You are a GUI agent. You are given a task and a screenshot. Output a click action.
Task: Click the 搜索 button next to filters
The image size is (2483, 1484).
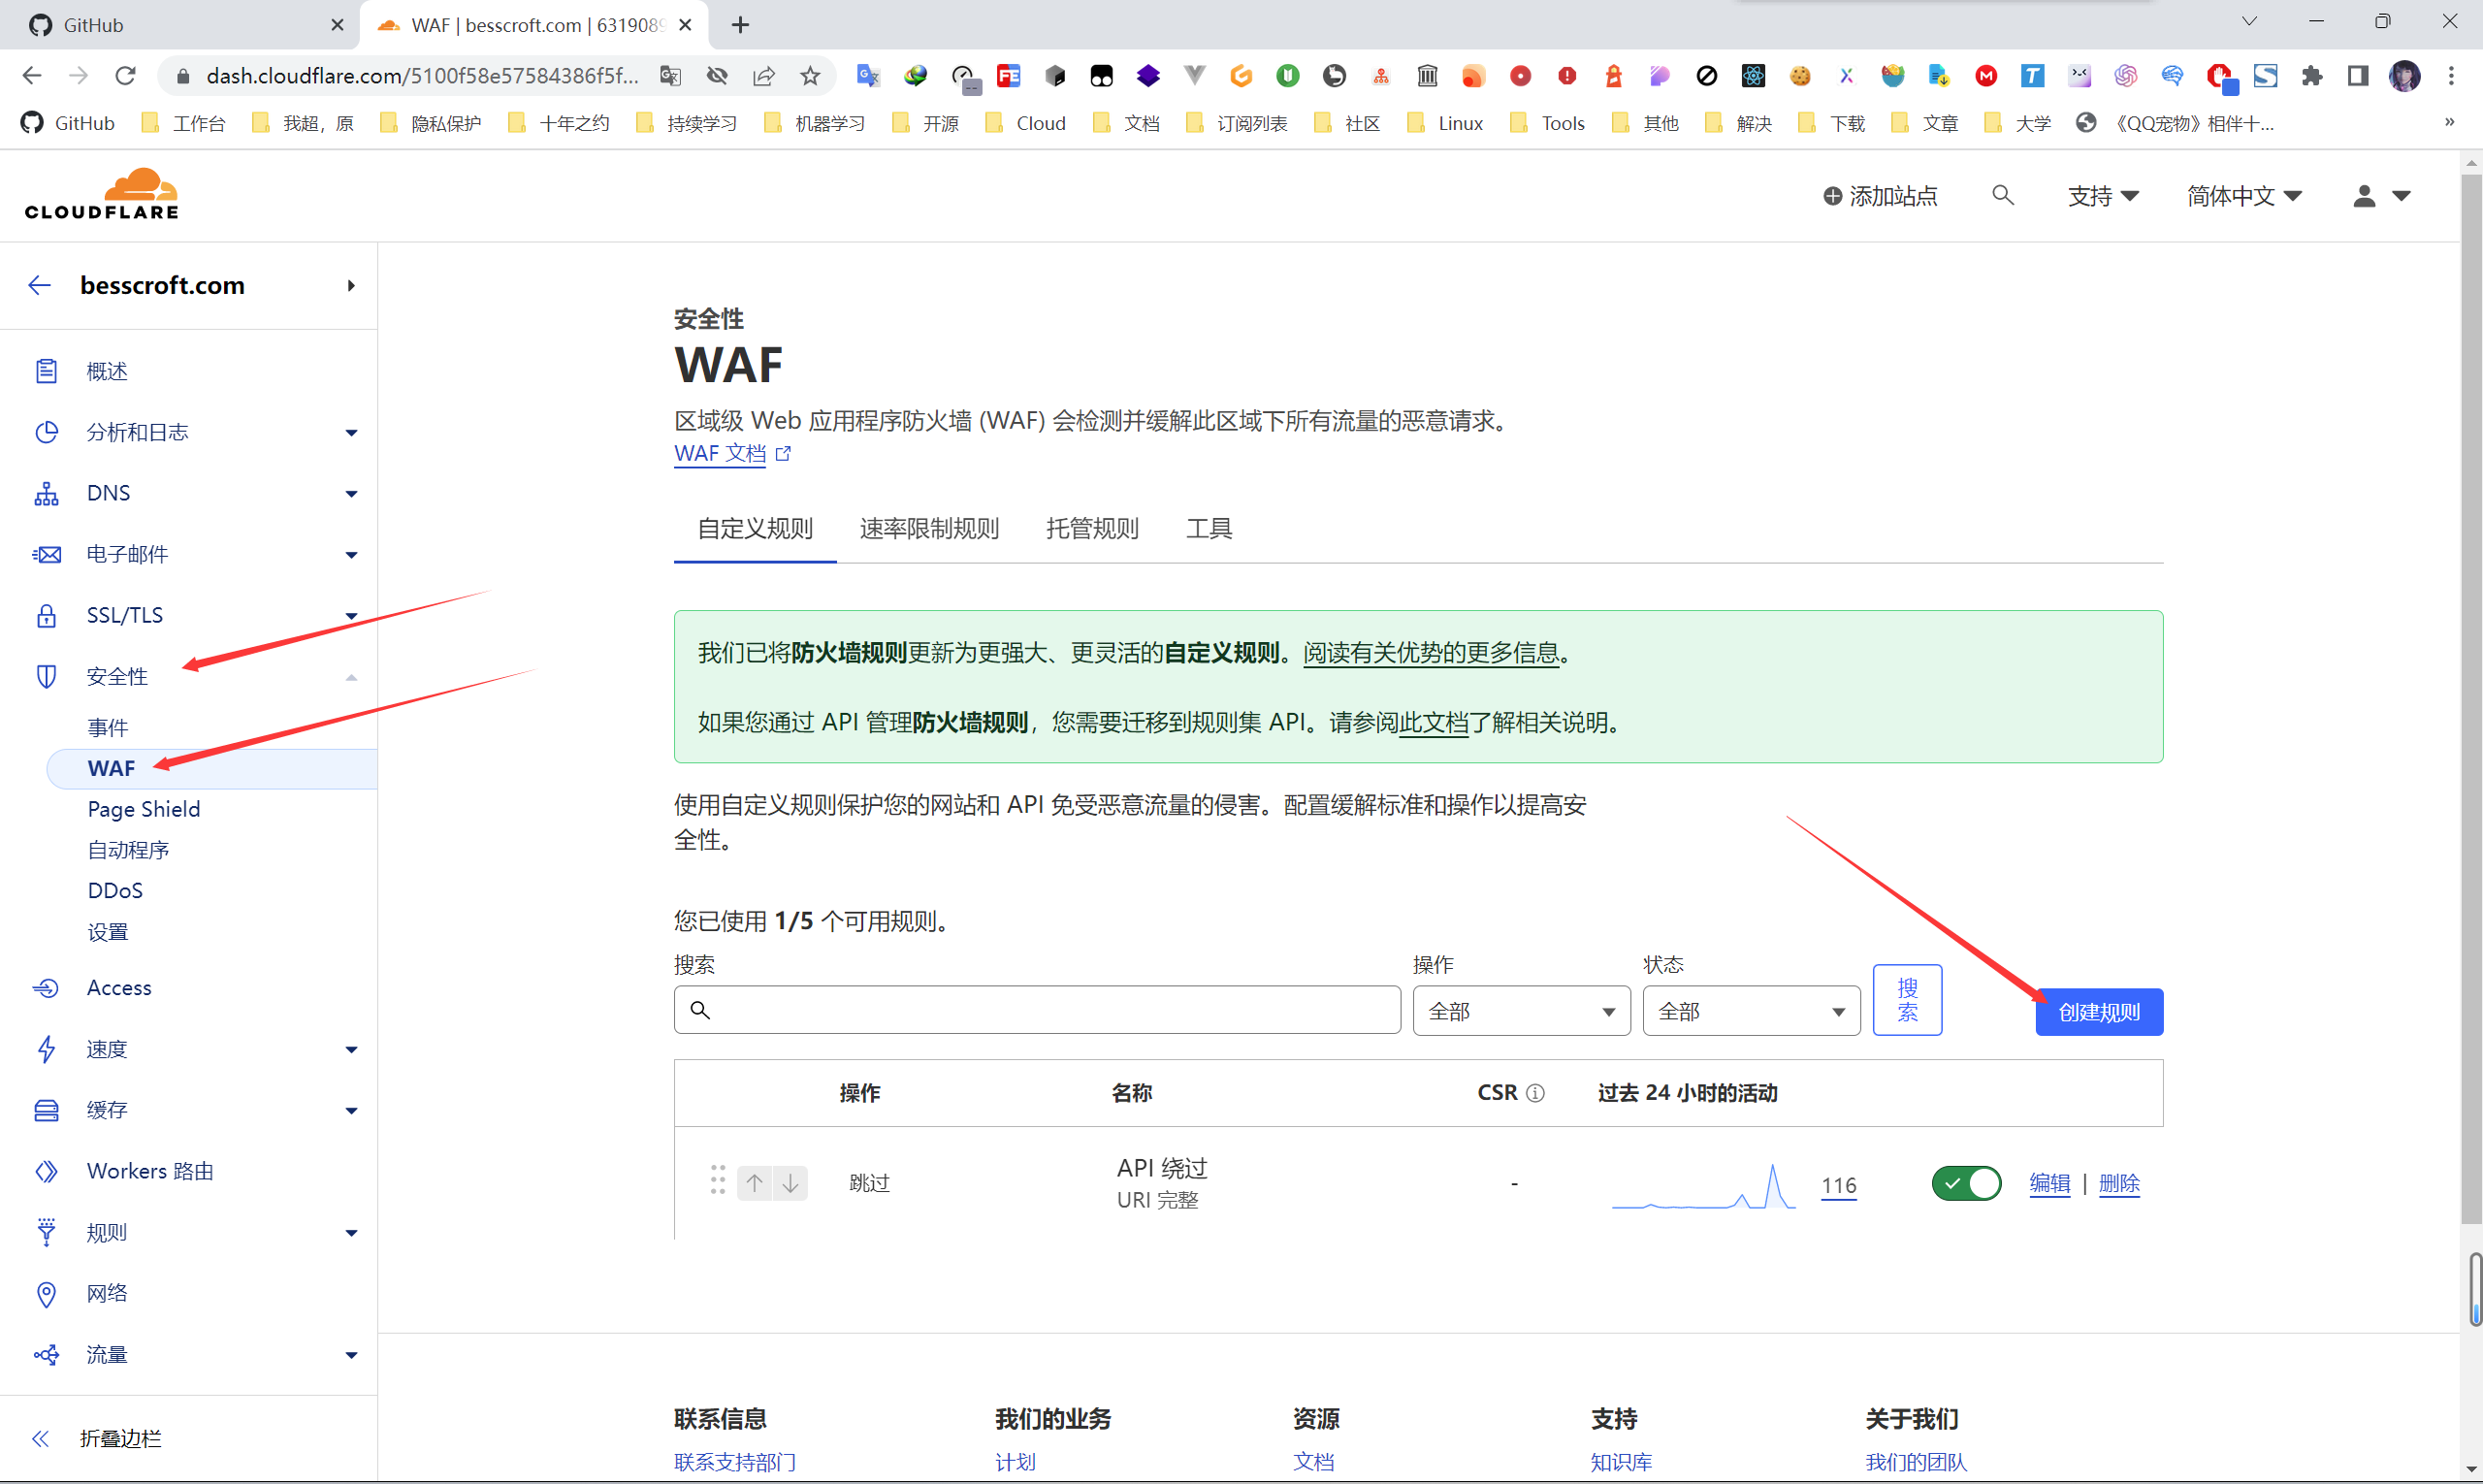click(1907, 1000)
